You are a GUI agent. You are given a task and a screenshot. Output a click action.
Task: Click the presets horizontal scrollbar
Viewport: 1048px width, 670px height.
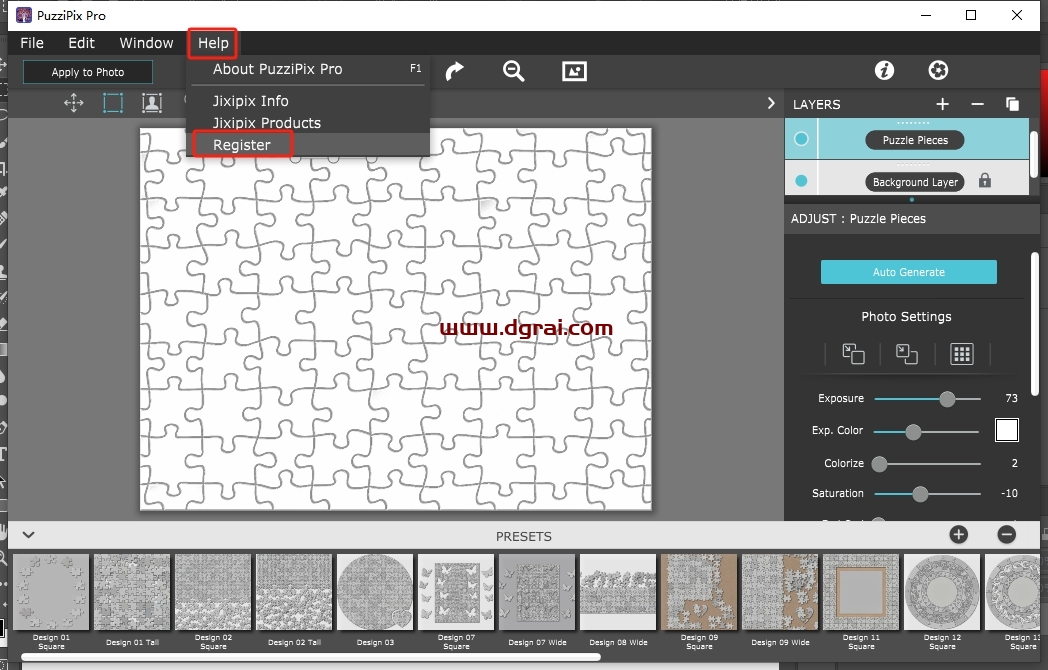click(x=311, y=657)
